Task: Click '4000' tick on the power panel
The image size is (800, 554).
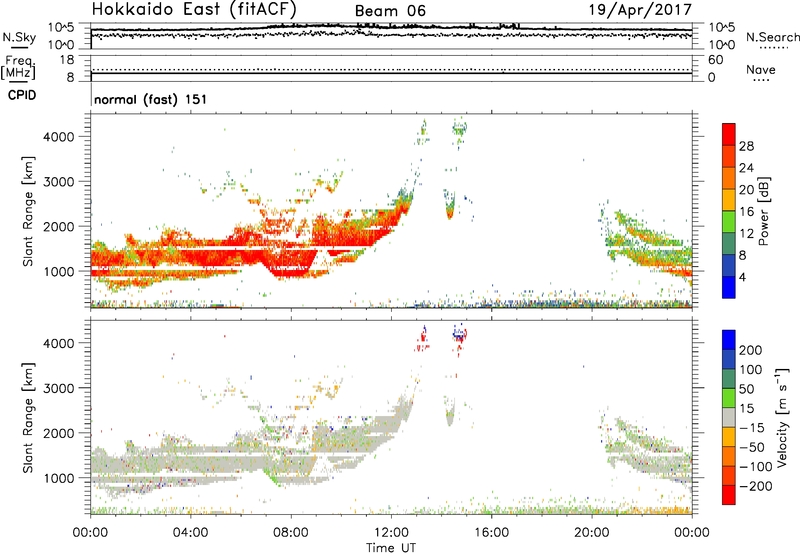Action: click(x=59, y=137)
